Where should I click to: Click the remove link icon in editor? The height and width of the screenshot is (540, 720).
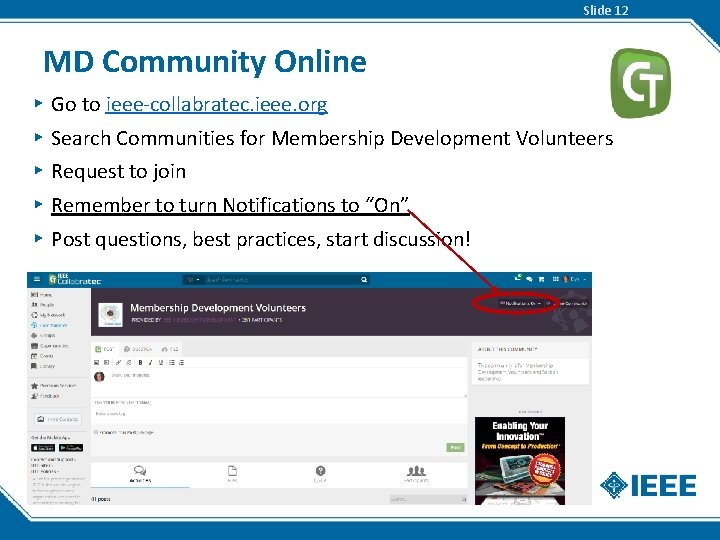tap(129, 362)
